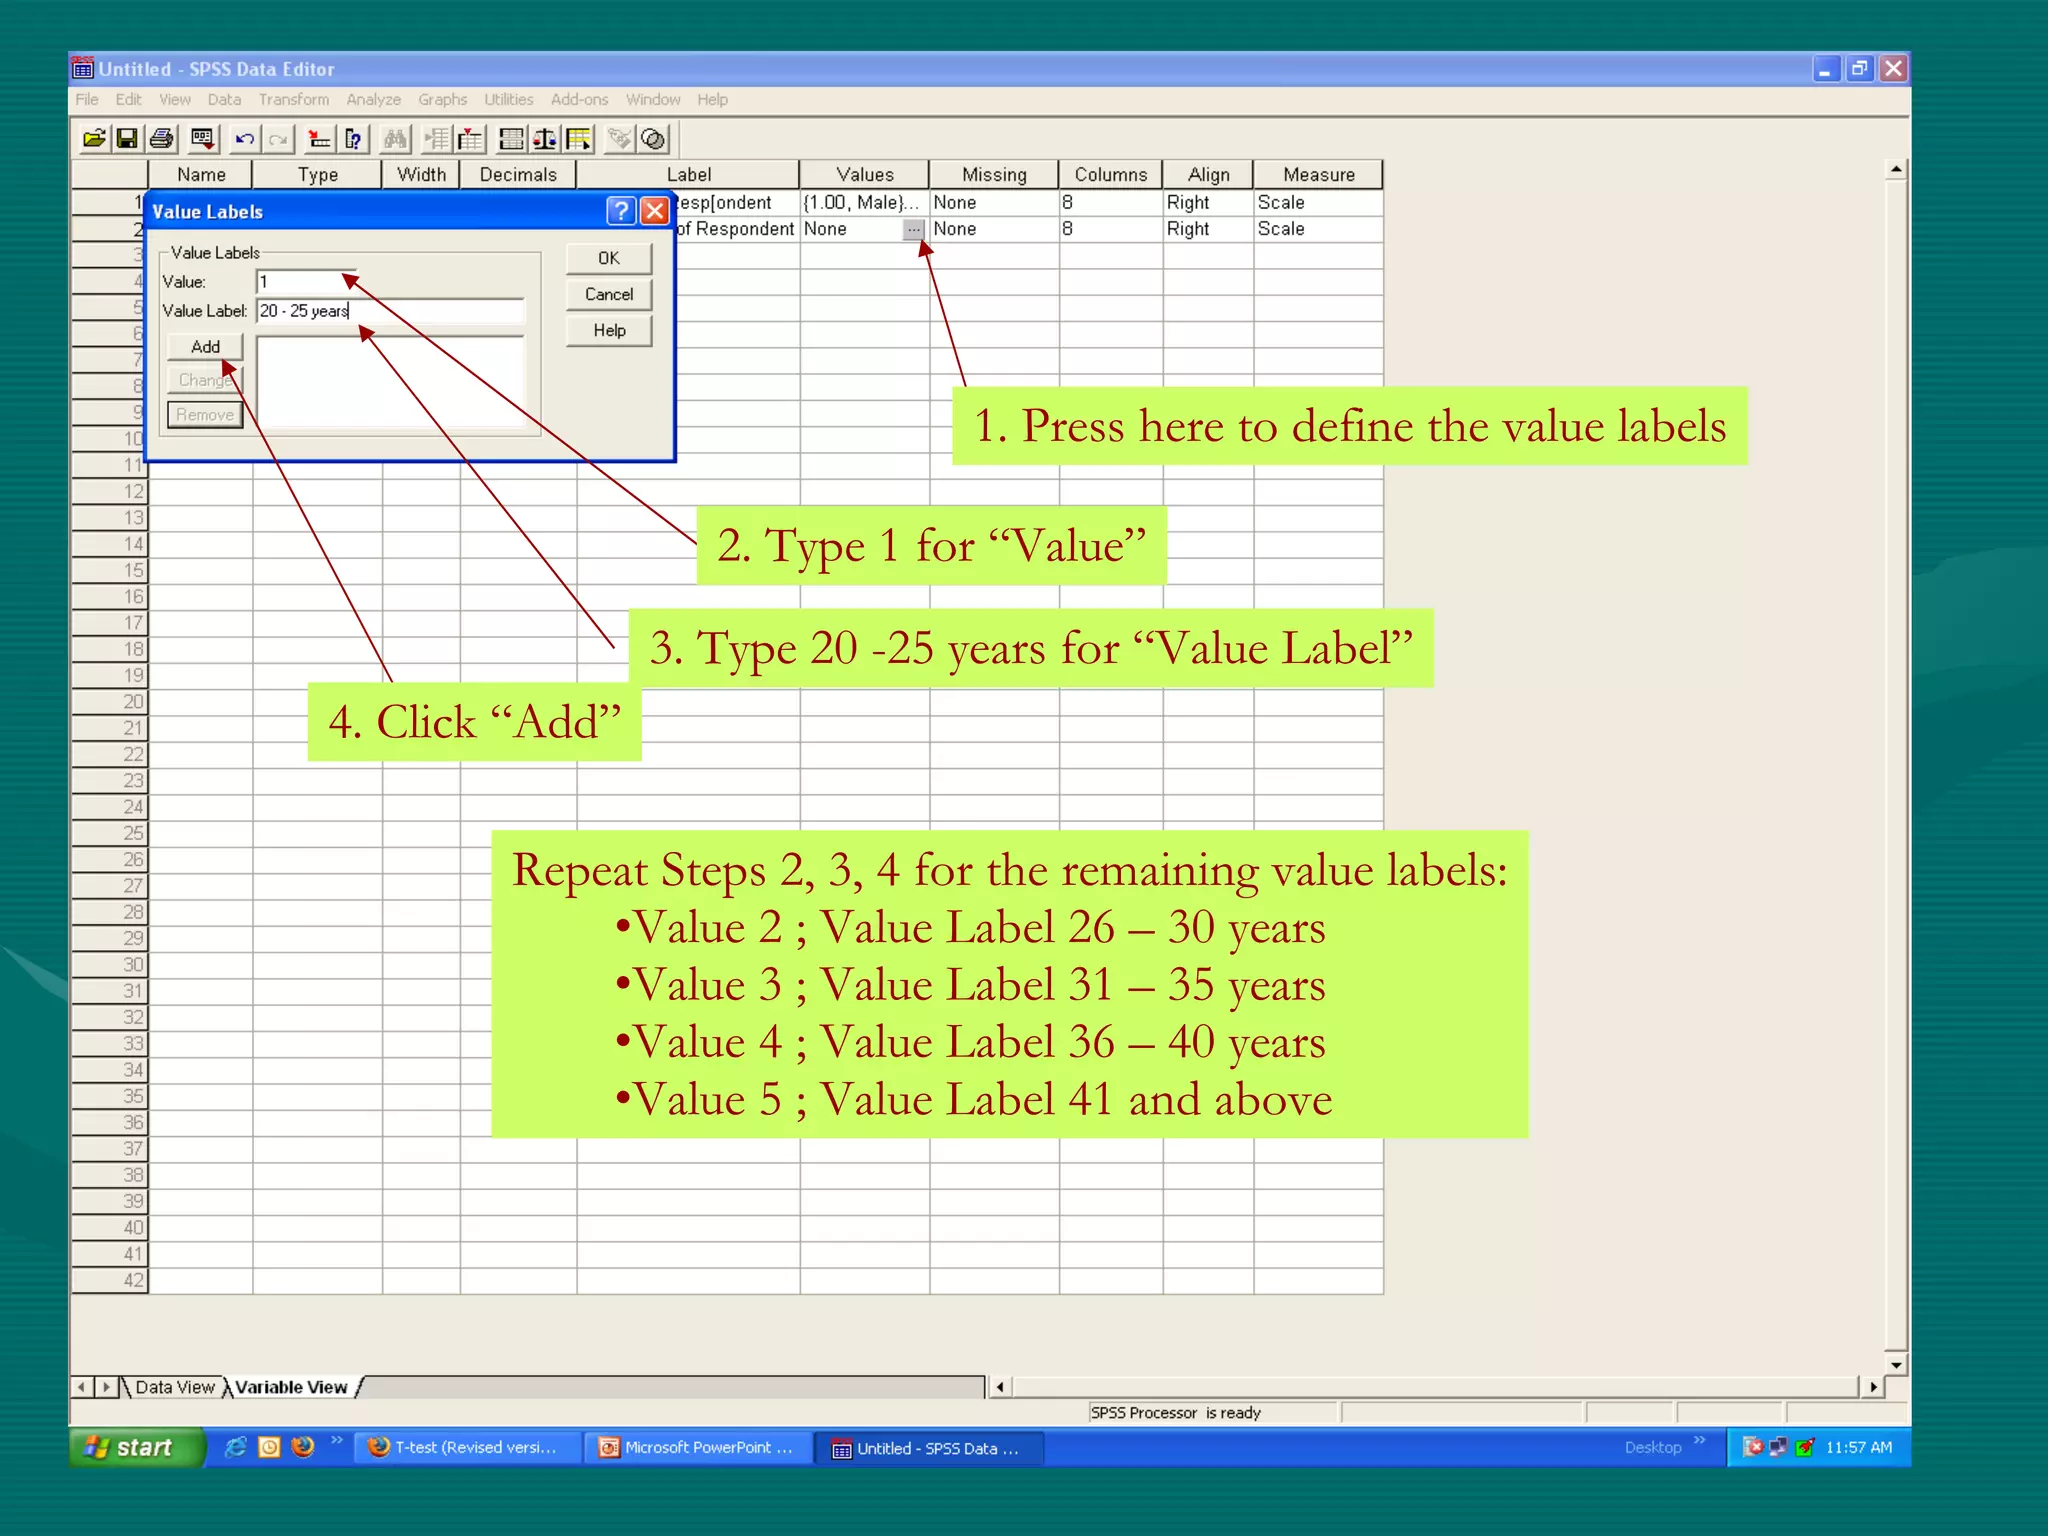Click the Use Sets circles icon

pos(654,139)
